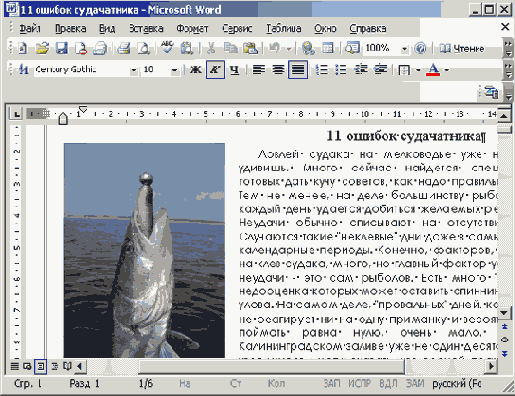515x396 pixels.
Task: Open the Century Gothic font dropdown
Action: coord(134,70)
